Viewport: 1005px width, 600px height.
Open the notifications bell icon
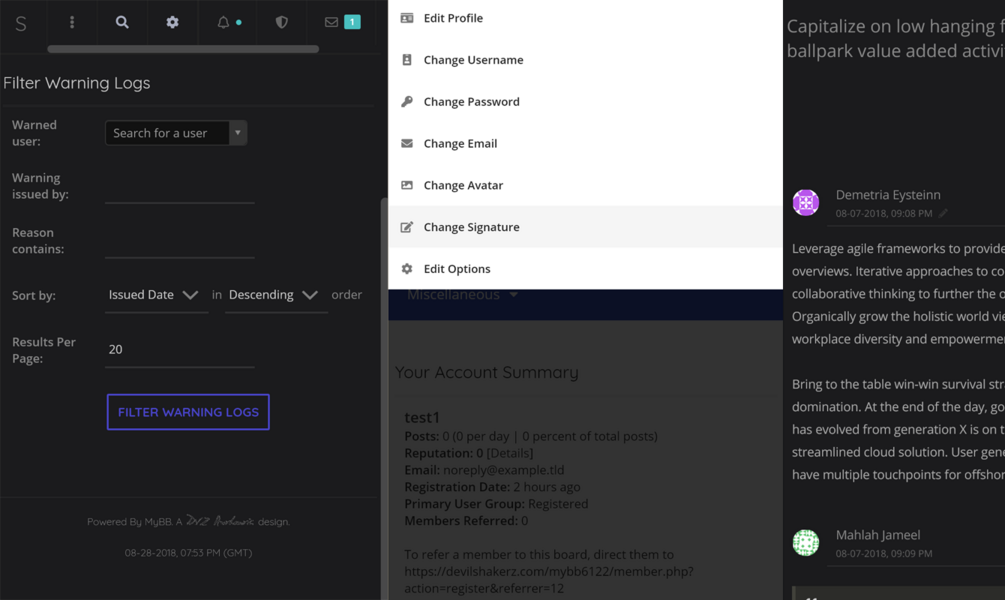click(x=224, y=22)
